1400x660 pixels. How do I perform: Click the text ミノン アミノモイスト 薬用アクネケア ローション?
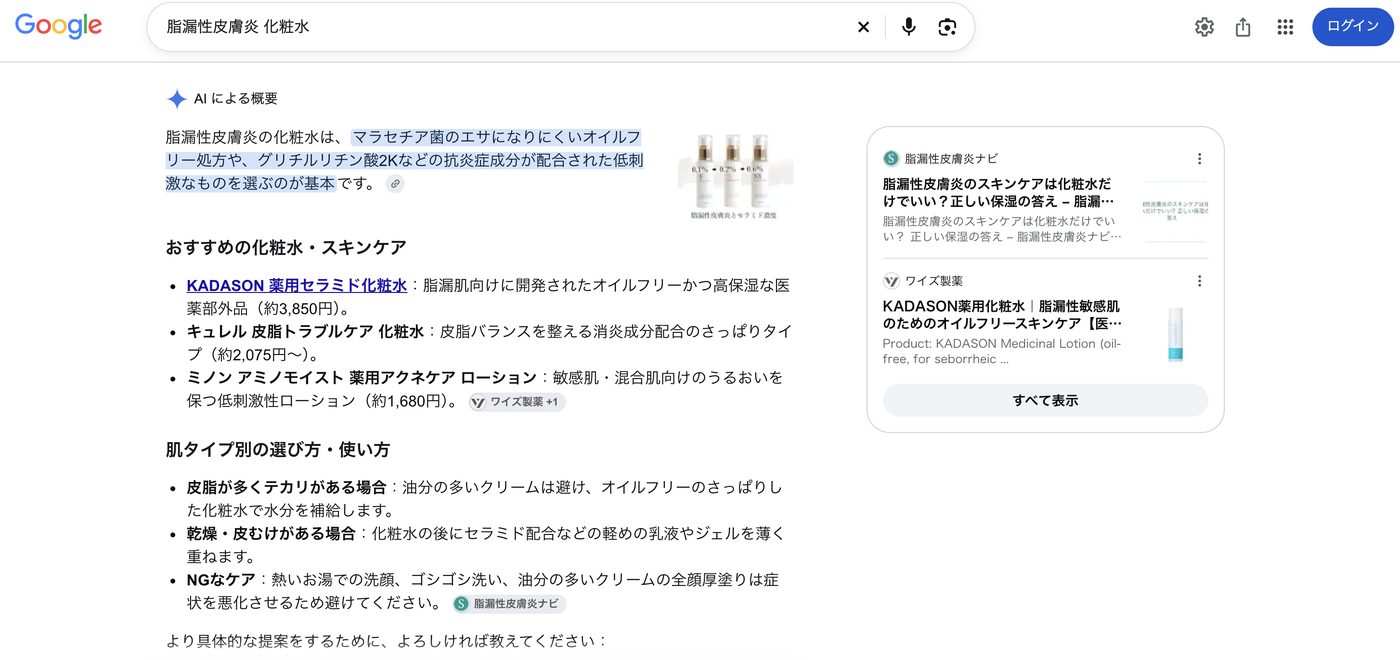coord(361,378)
